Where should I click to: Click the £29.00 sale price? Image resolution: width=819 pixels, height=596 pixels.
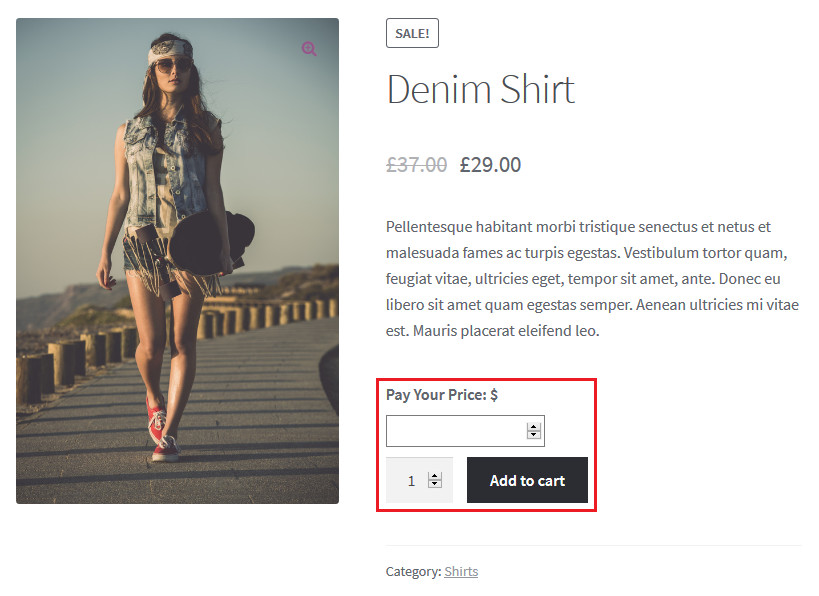pyautogui.click(x=490, y=165)
